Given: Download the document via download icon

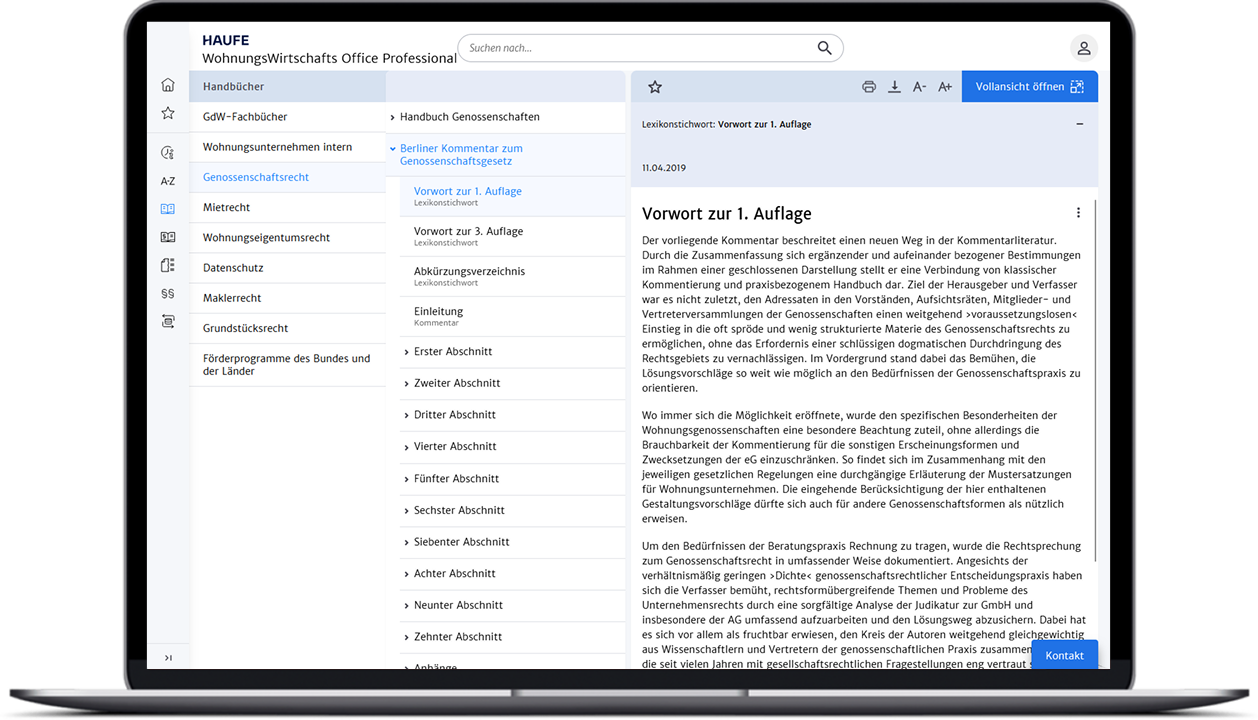Looking at the screenshot, I should point(894,87).
